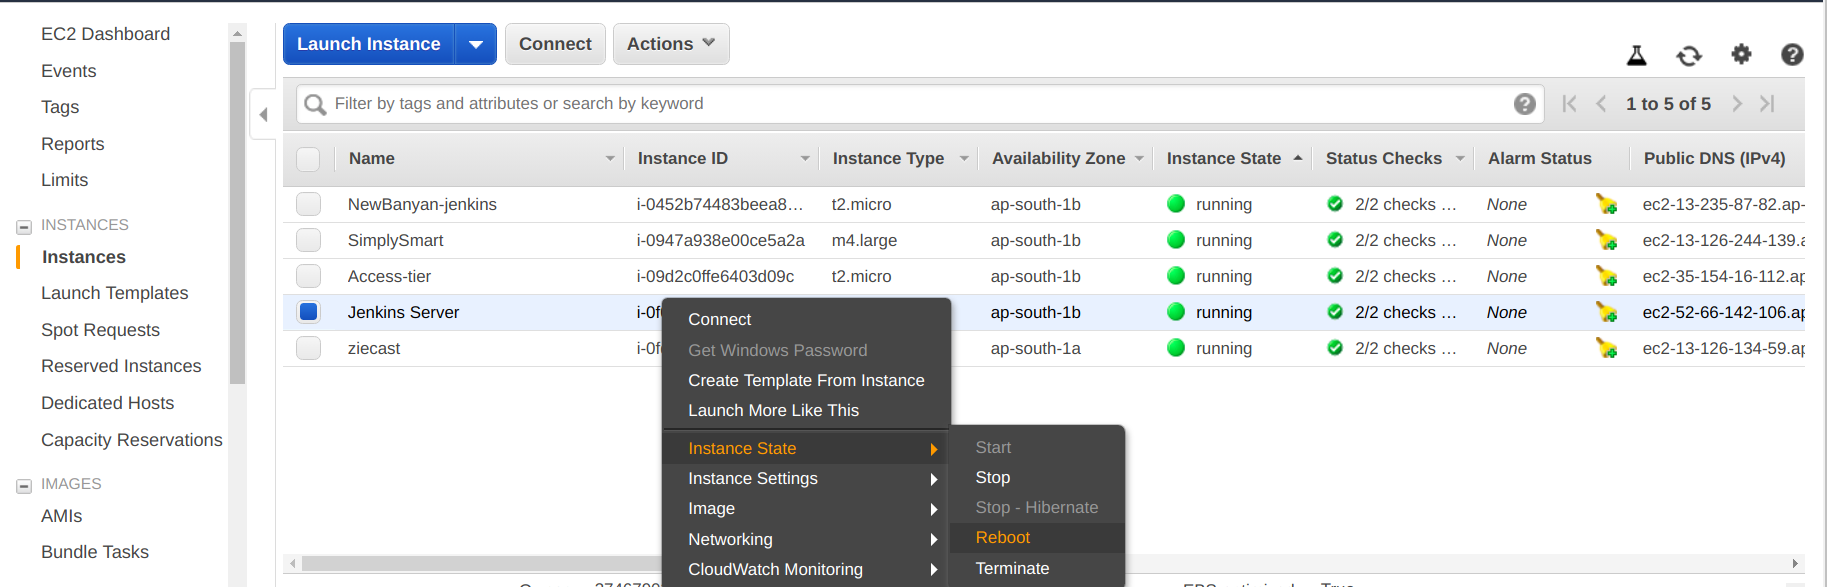Click the experiments flask icon

click(1636, 56)
